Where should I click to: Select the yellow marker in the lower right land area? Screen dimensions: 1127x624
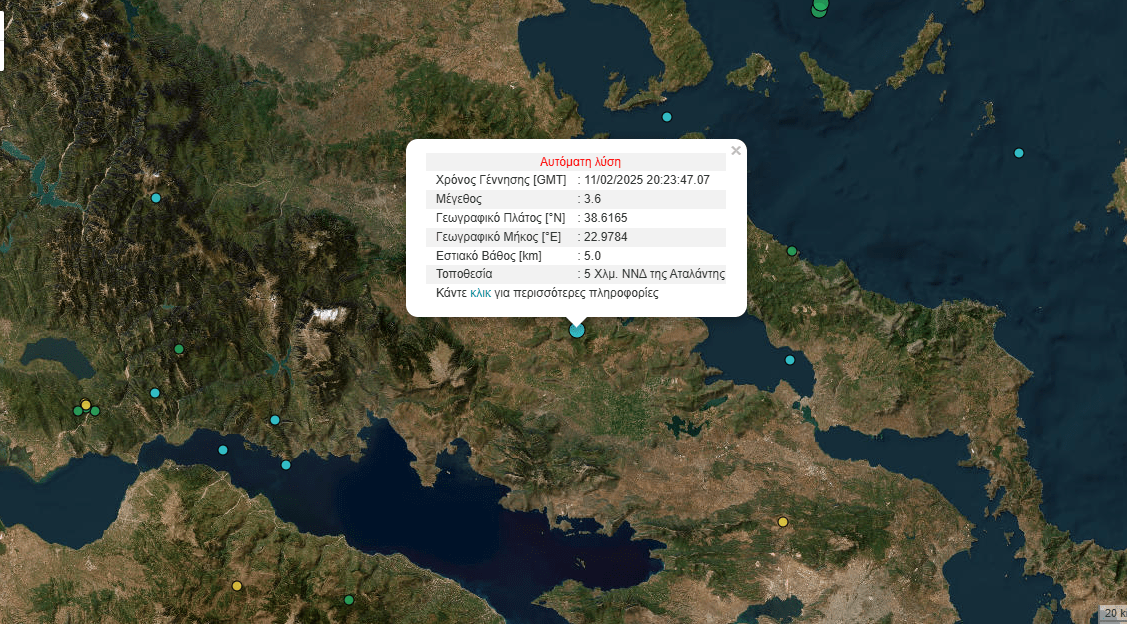(x=783, y=522)
